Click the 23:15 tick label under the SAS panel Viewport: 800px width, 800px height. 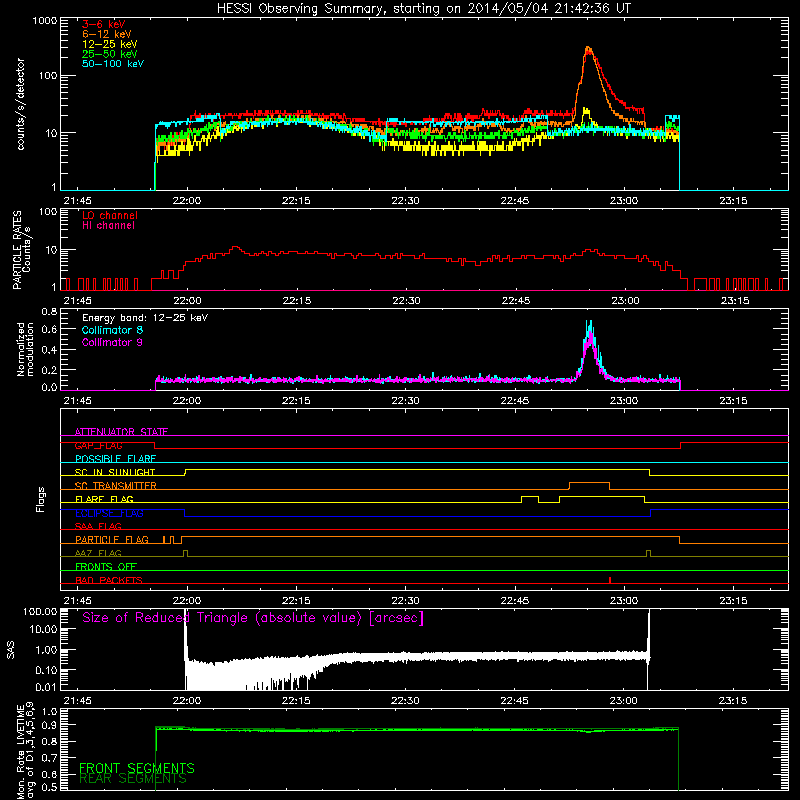[733, 701]
